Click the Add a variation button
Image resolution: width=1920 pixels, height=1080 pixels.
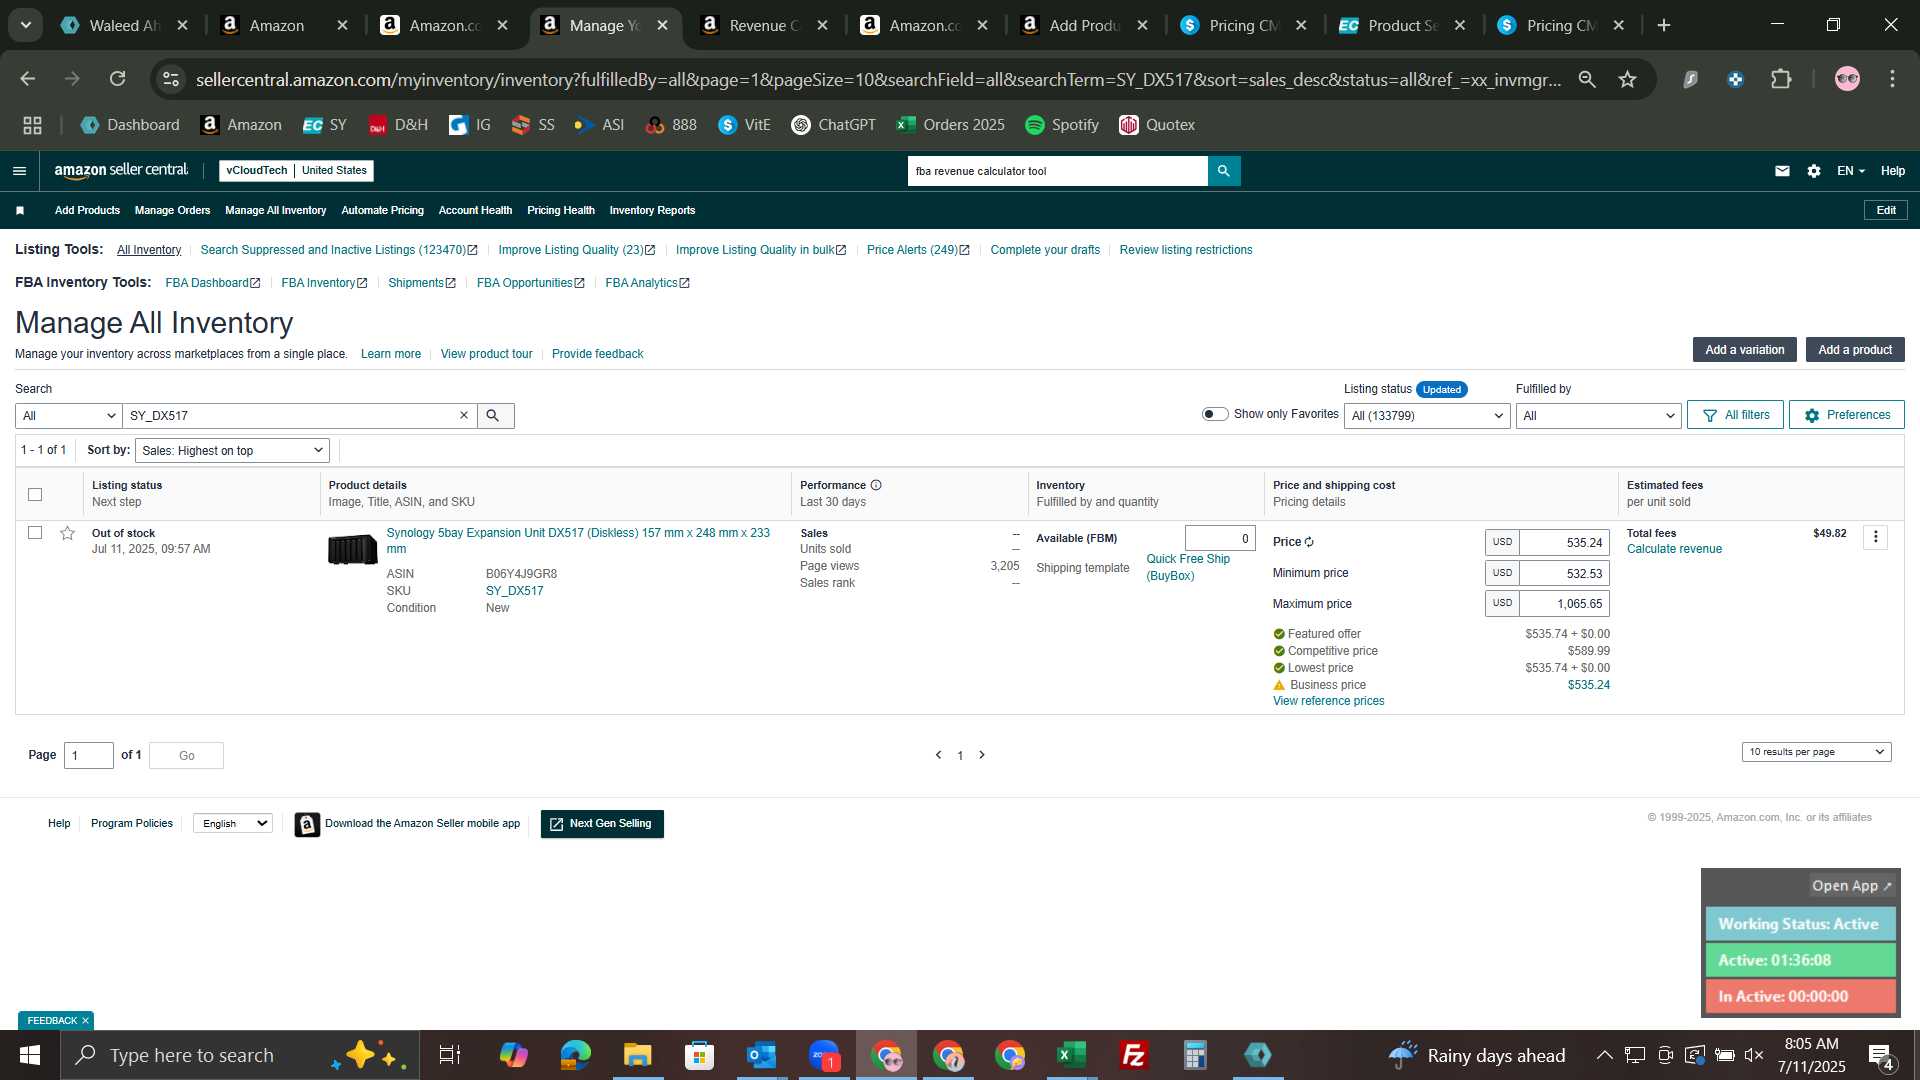pyautogui.click(x=1744, y=350)
